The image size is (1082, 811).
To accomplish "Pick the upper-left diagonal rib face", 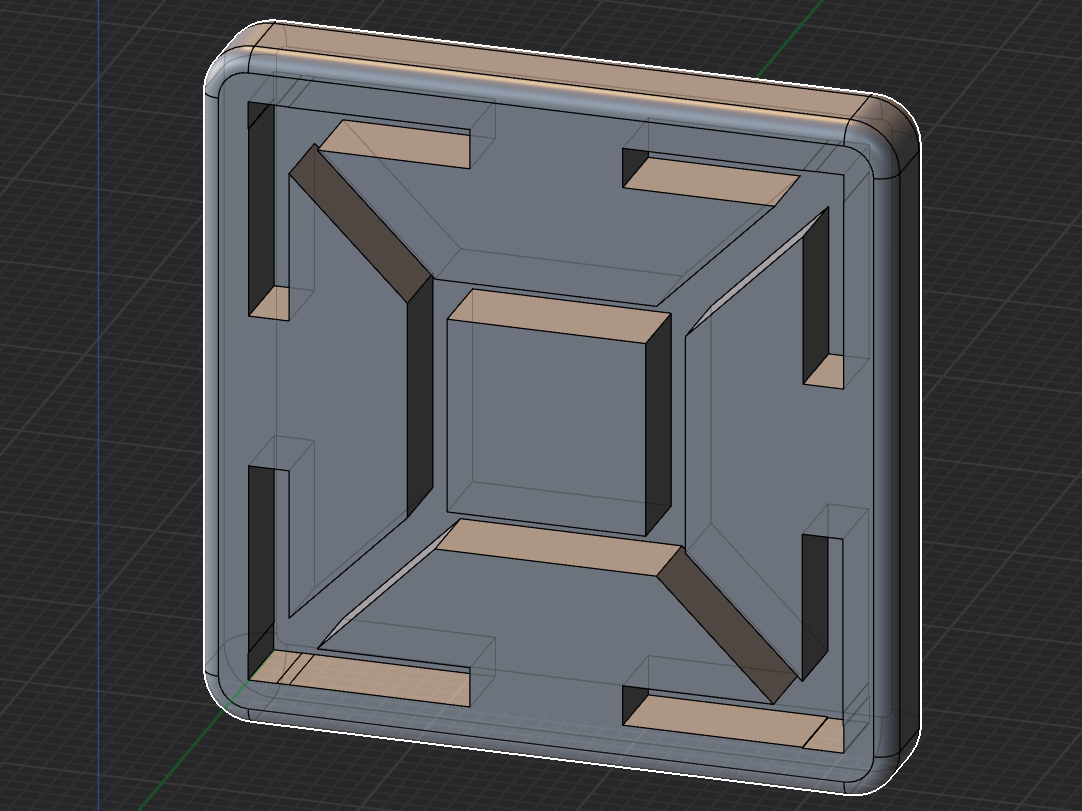I will (x=360, y=223).
